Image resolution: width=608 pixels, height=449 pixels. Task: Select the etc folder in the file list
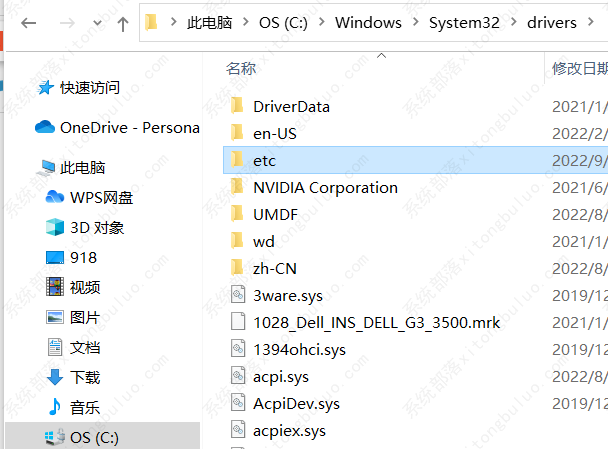pyautogui.click(x=264, y=160)
